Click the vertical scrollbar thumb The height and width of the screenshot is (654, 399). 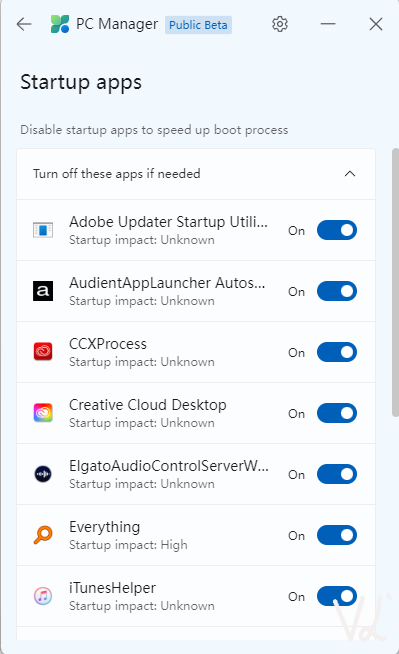click(395, 282)
